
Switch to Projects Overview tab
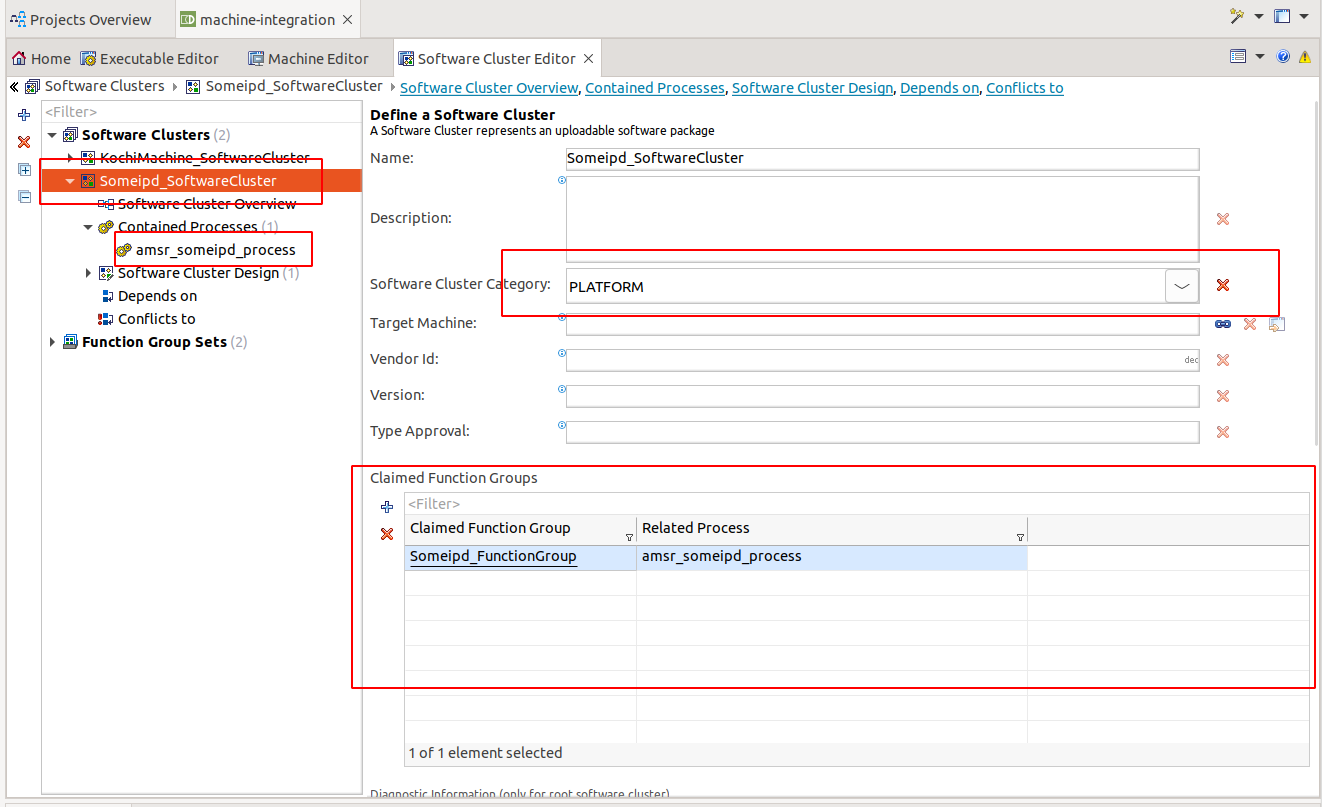(81, 20)
